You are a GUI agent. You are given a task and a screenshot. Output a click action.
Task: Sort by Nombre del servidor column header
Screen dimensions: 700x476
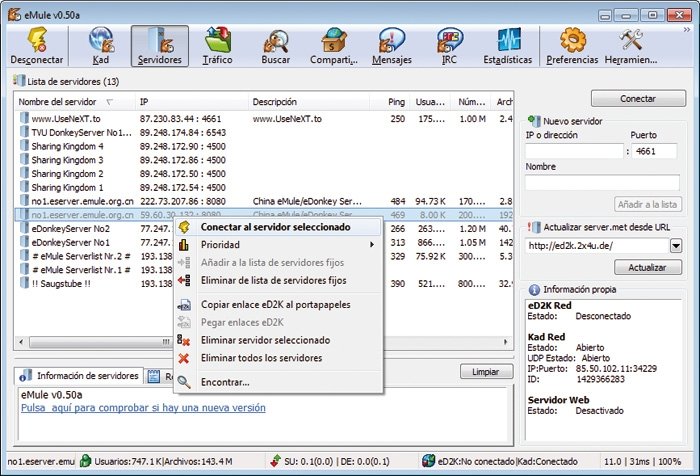[x=75, y=102]
